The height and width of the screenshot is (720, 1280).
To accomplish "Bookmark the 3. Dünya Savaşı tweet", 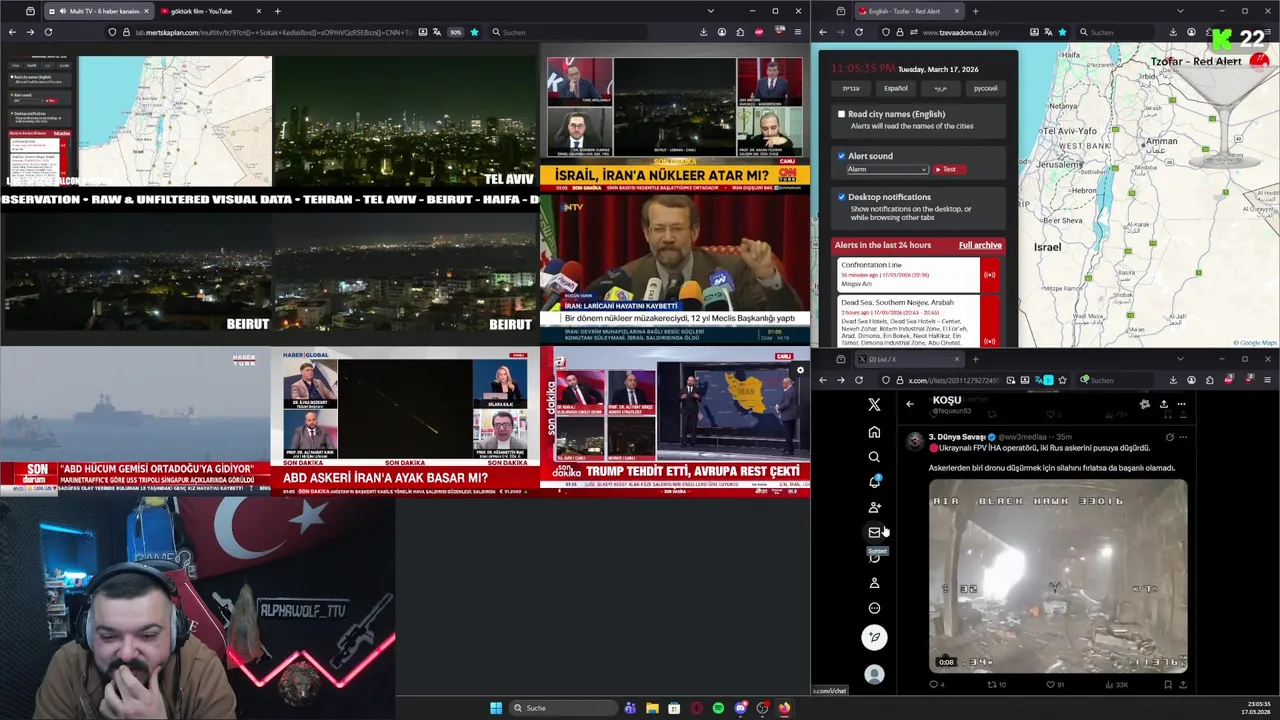I will click(1167, 685).
